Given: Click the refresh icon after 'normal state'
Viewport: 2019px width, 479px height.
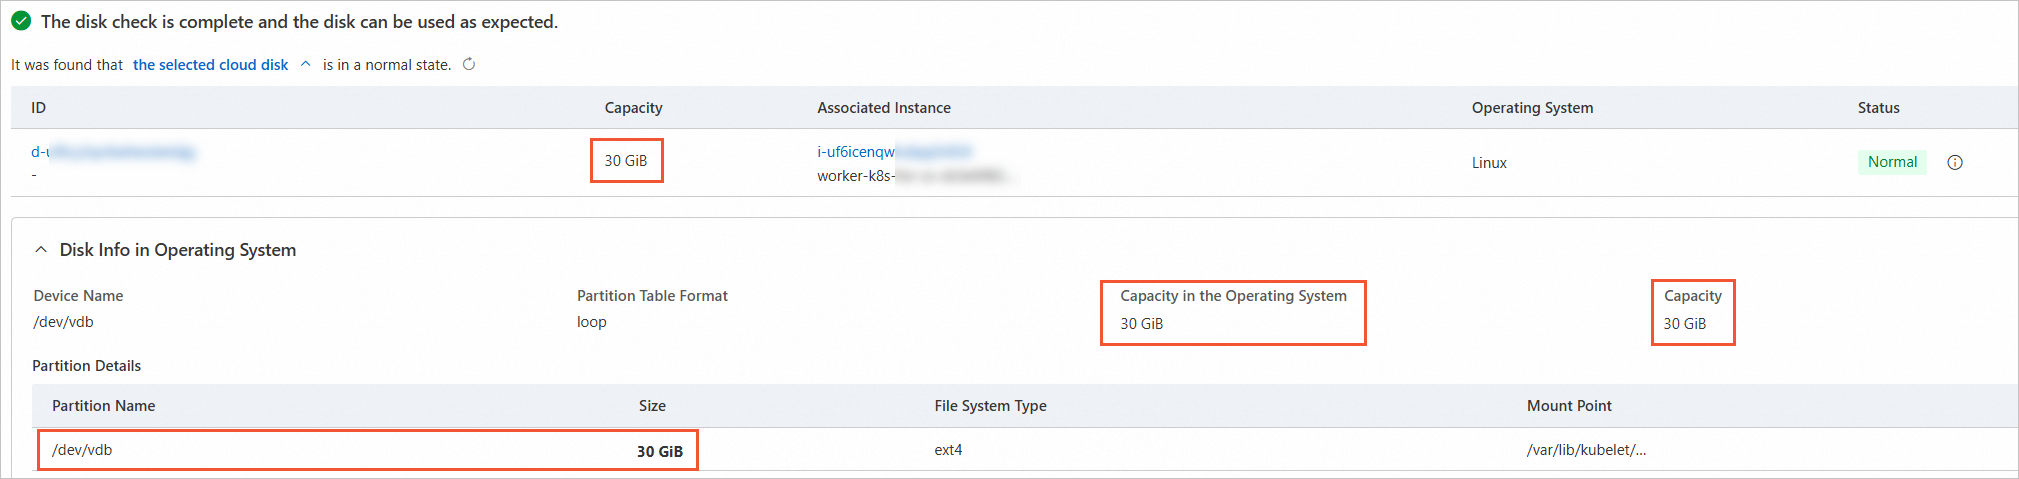Looking at the screenshot, I should click(x=469, y=64).
